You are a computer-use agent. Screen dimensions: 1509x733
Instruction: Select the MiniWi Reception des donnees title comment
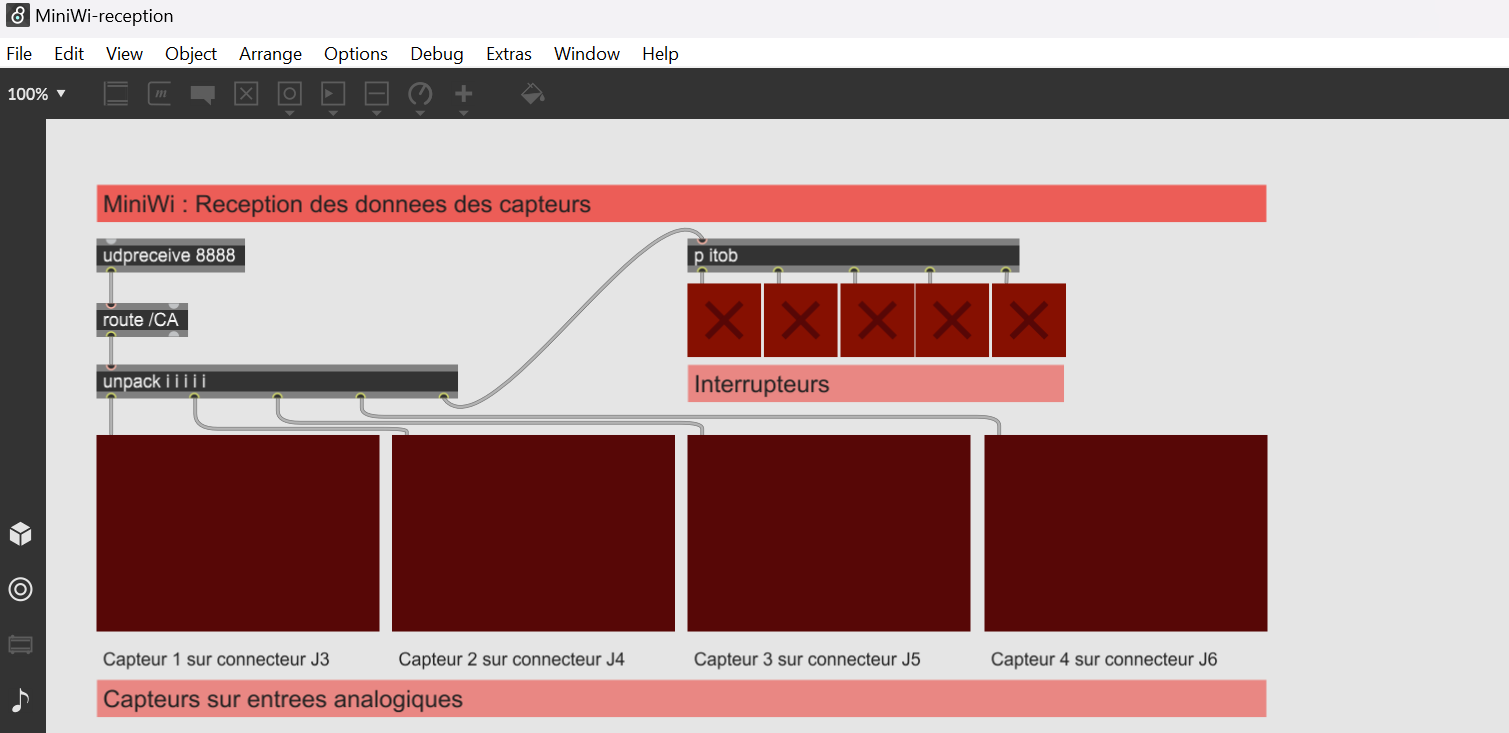point(681,204)
